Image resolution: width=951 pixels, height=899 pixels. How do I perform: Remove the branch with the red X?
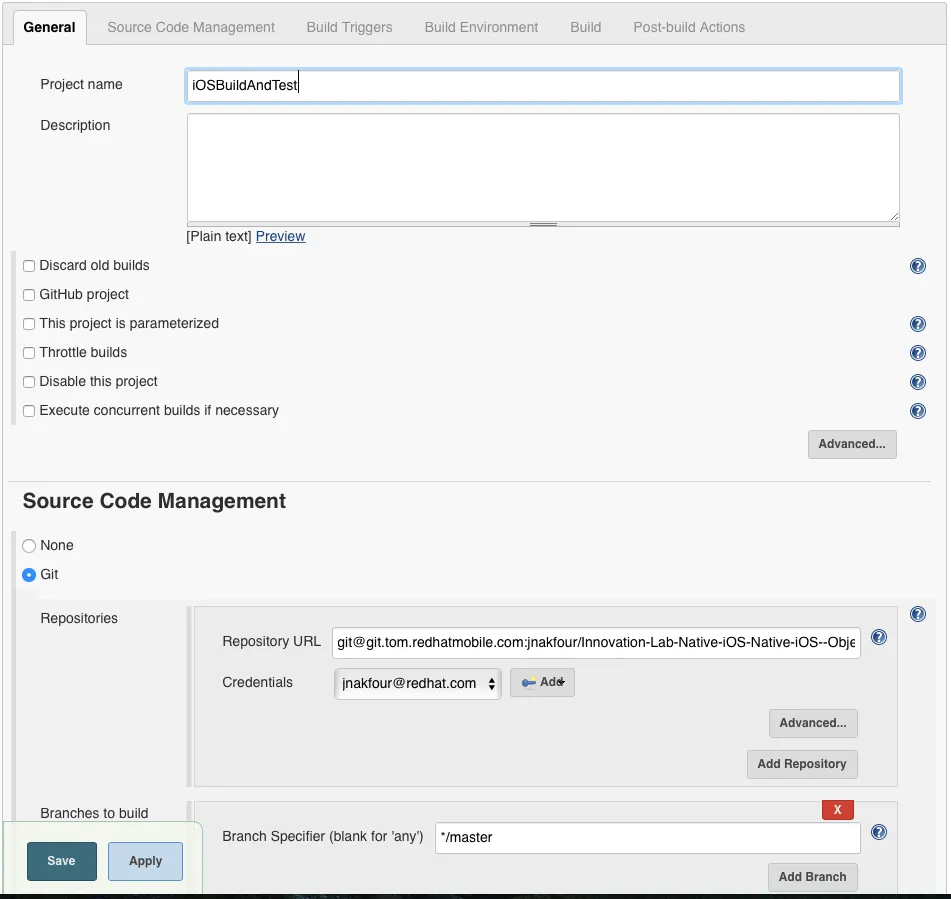coord(837,809)
